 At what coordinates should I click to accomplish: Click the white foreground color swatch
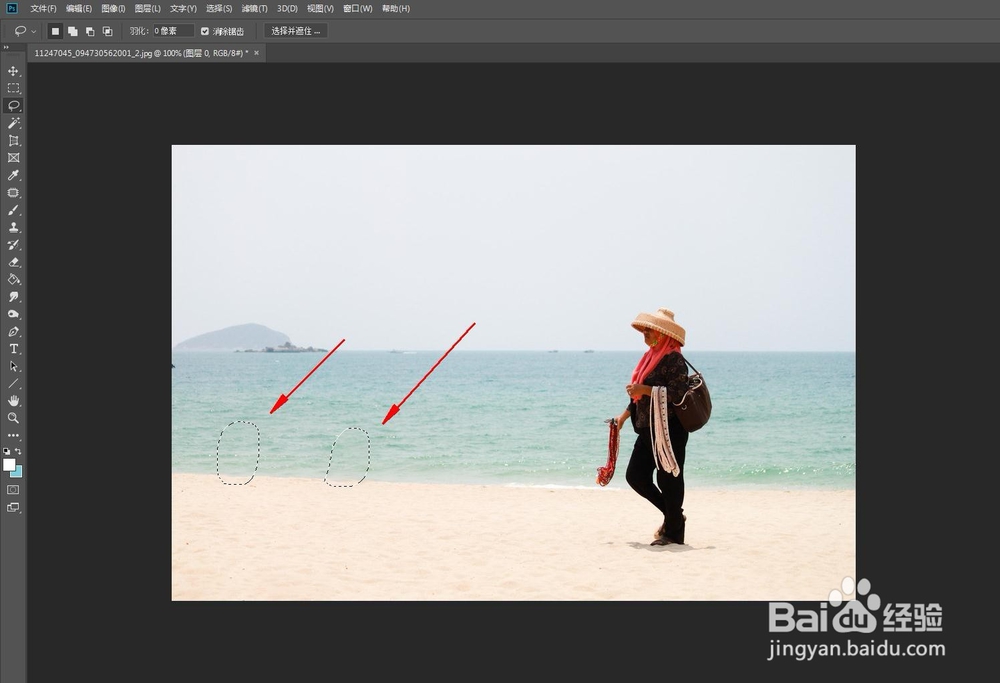pos(8,464)
